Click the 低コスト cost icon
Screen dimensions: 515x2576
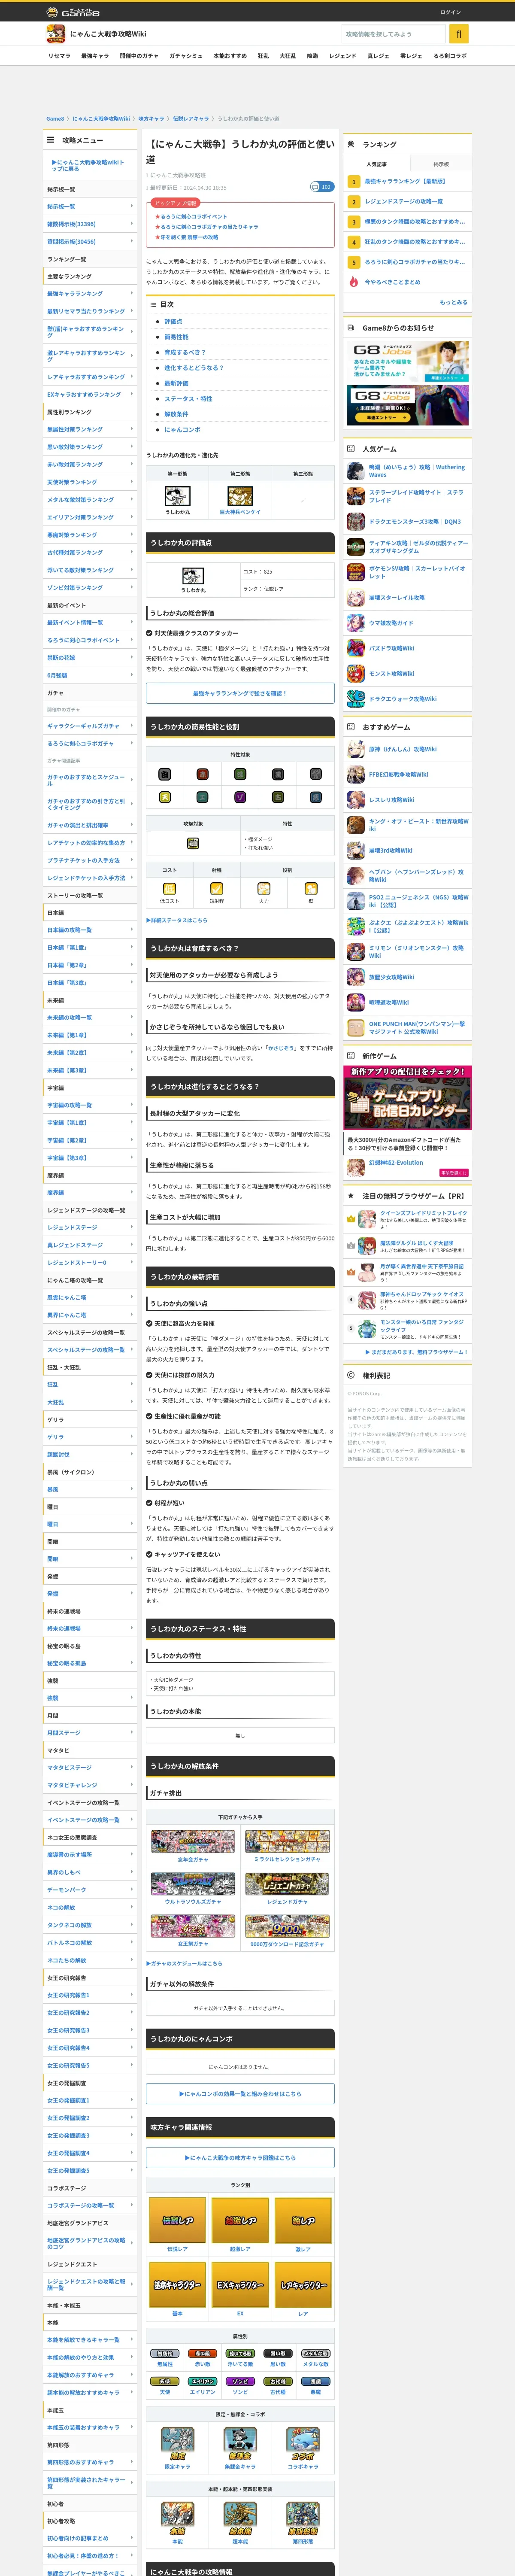click(169, 889)
